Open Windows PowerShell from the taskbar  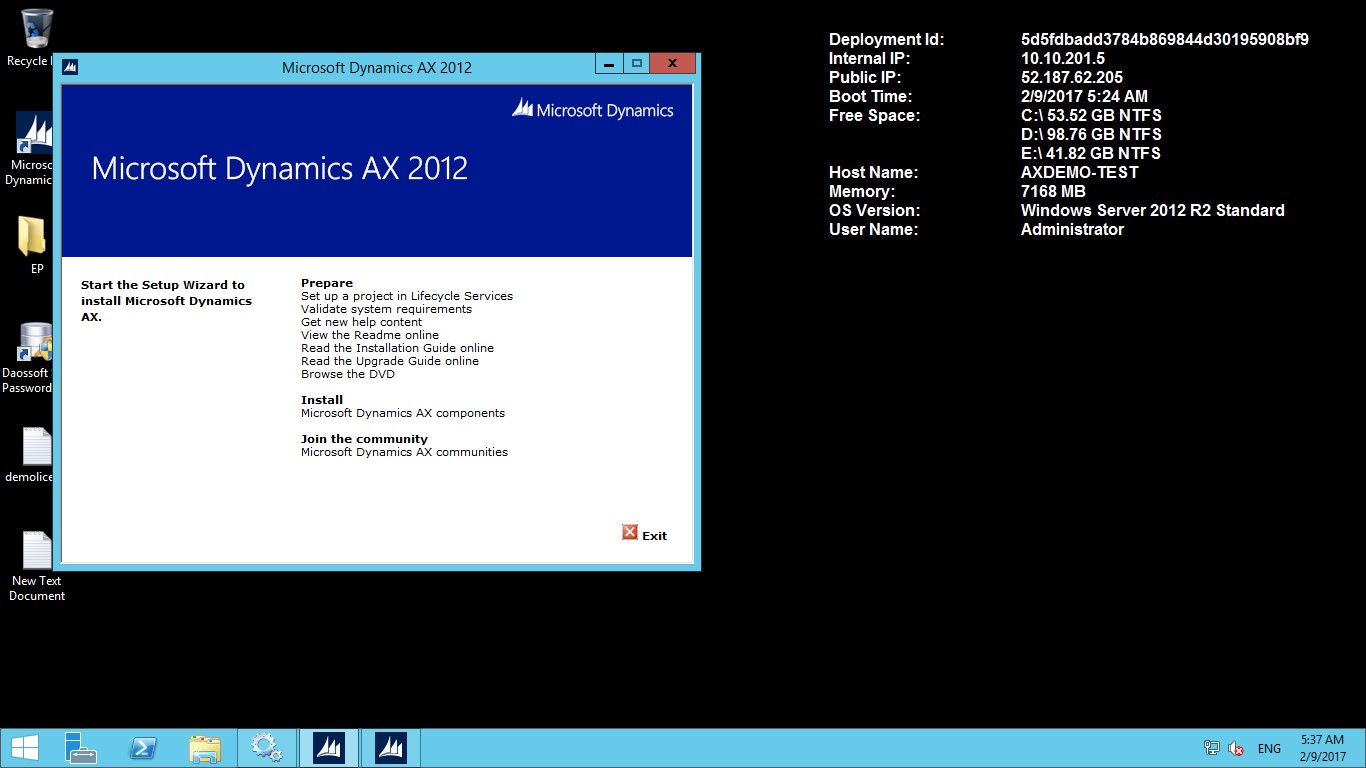pos(143,747)
